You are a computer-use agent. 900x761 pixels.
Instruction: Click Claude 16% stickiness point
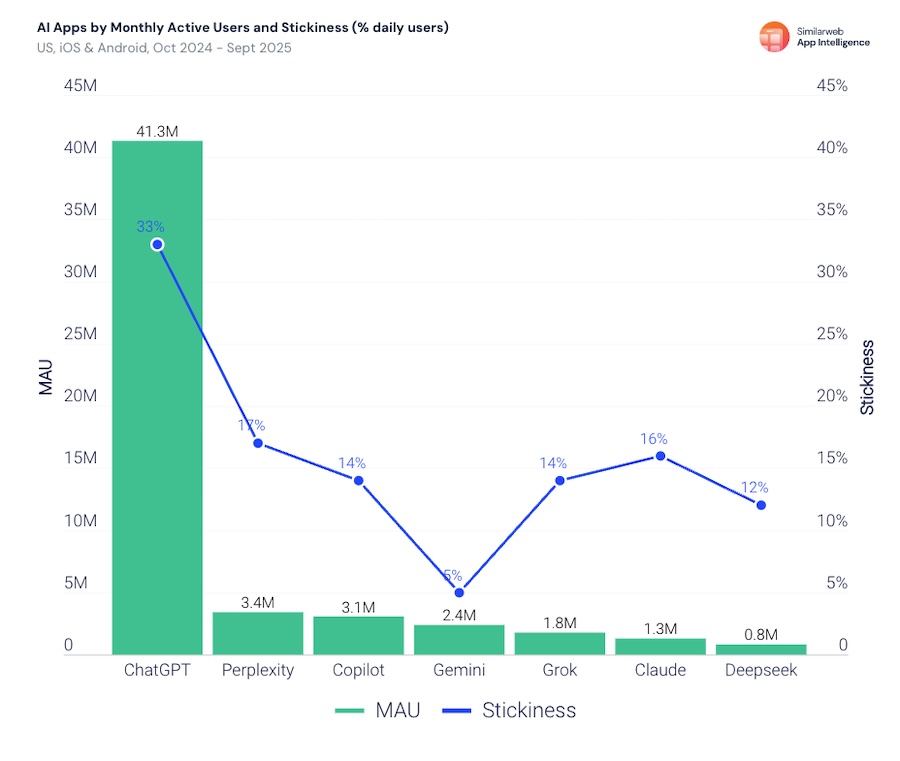click(x=660, y=456)
